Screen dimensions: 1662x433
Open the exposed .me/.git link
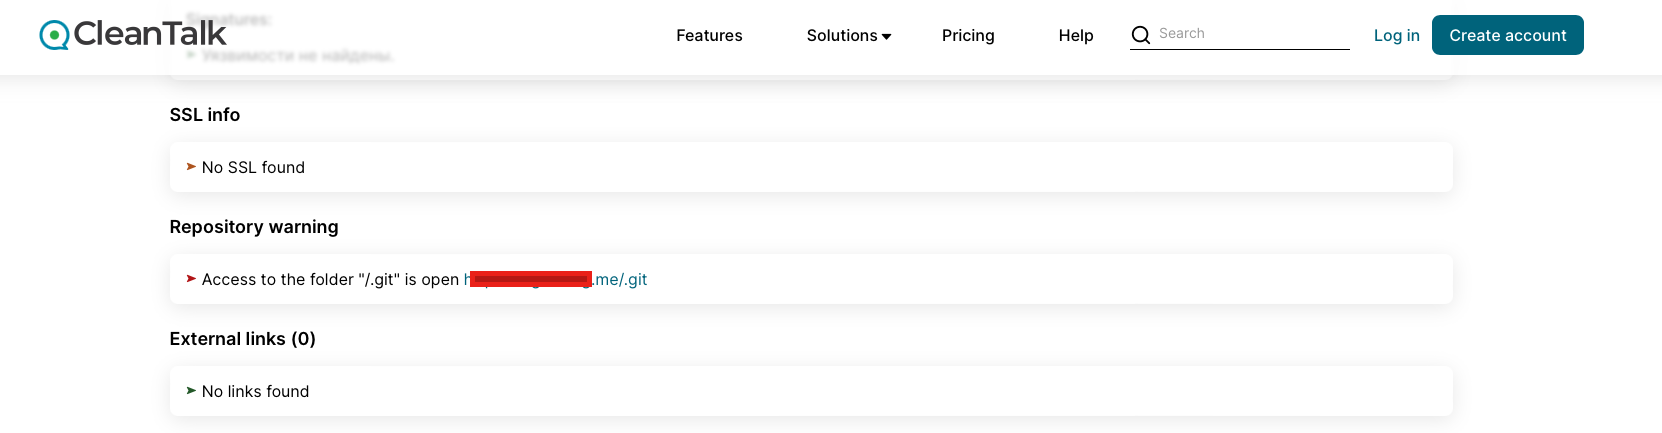tap(620, 279)
